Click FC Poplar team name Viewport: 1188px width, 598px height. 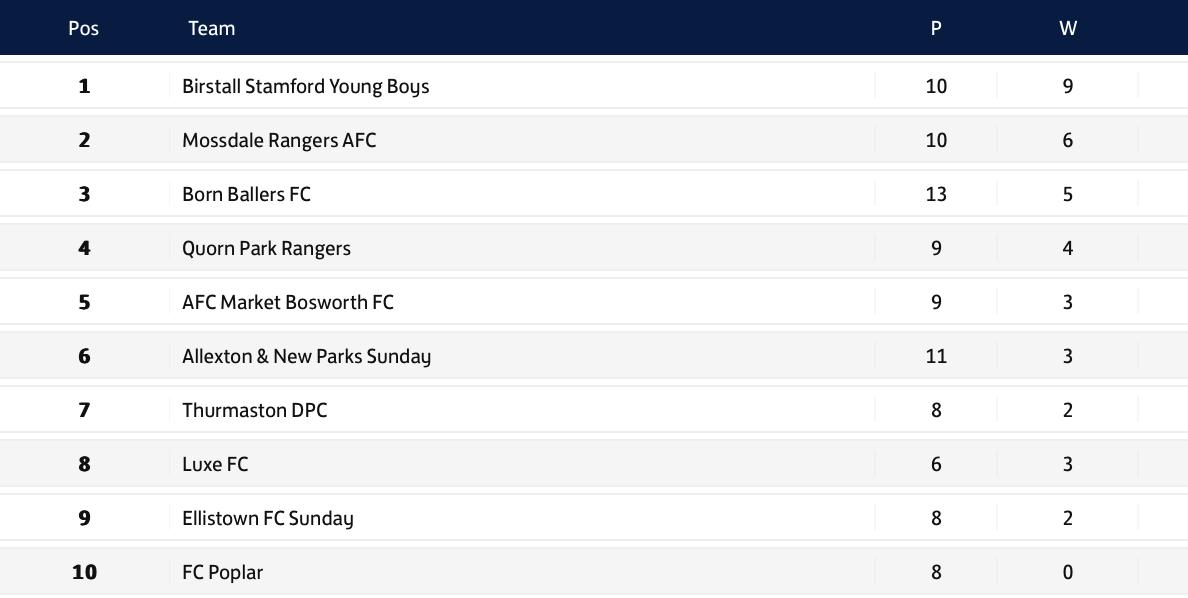pos(222,572)
